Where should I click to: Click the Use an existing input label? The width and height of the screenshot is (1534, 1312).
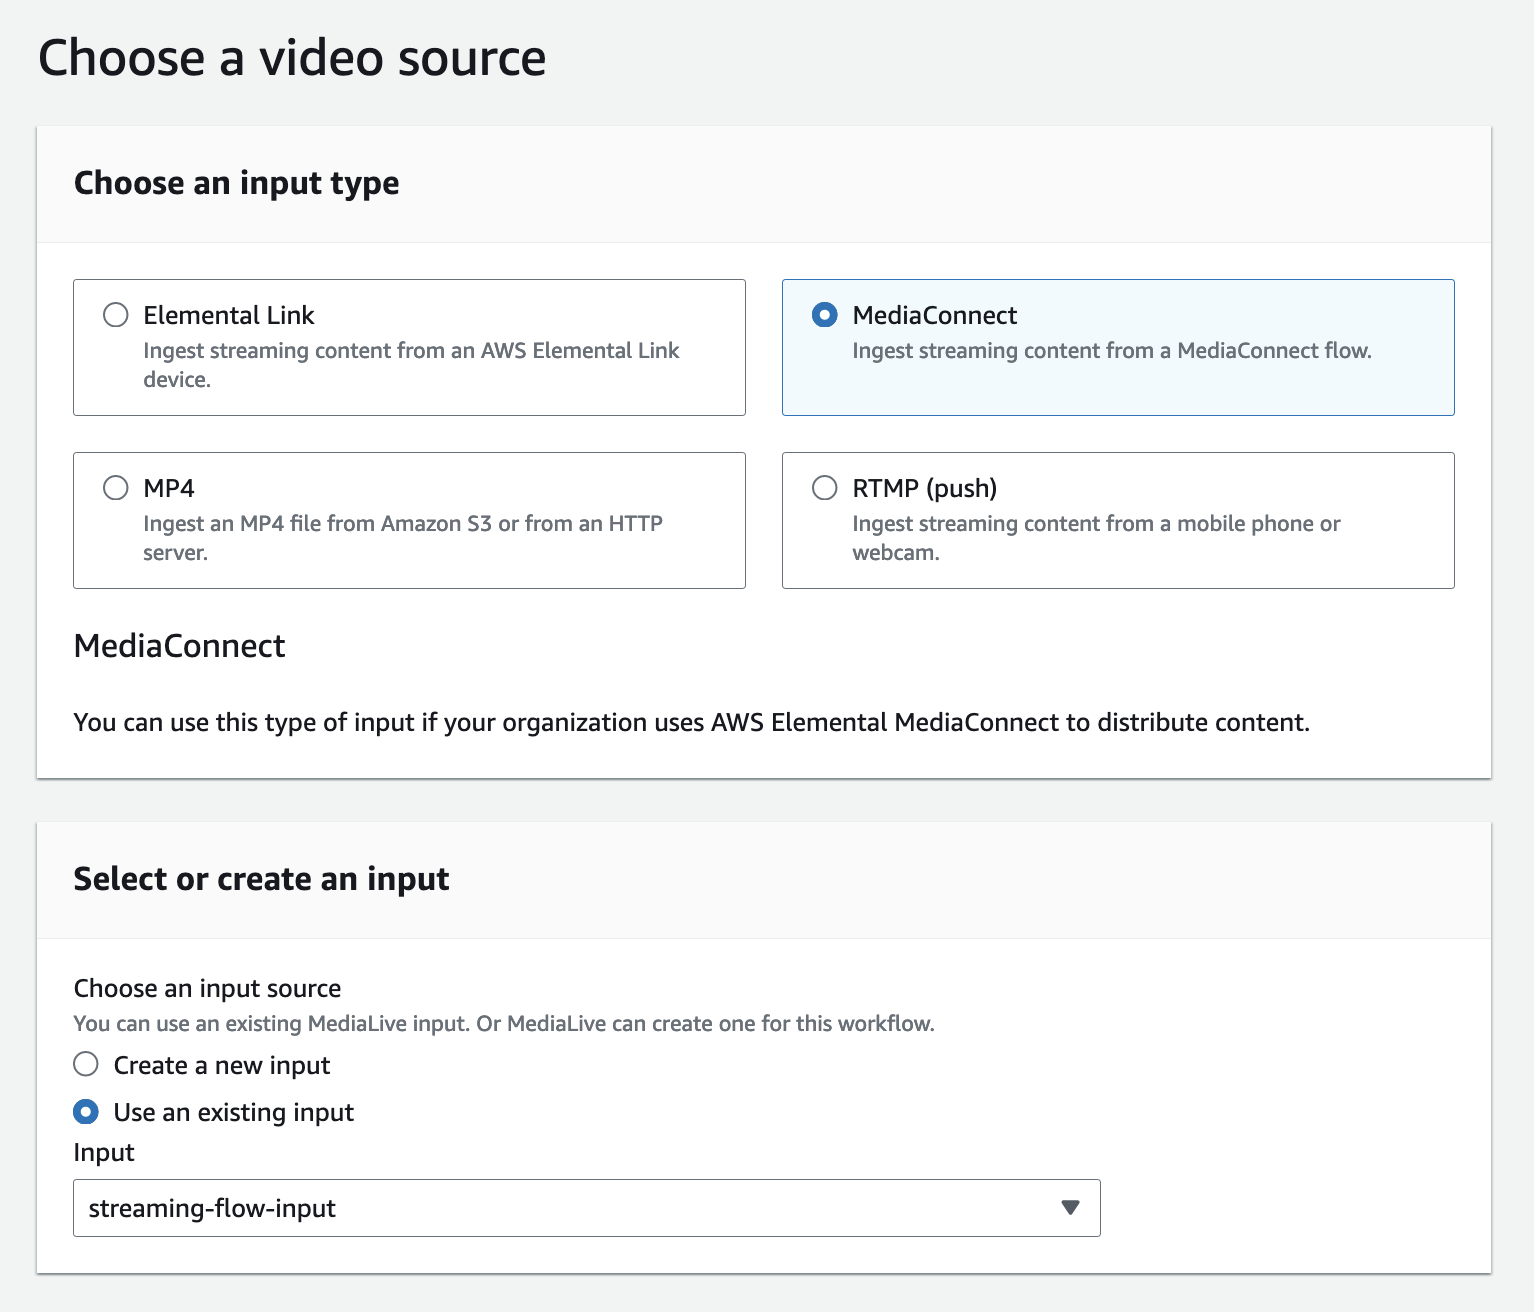(234, 1112)
